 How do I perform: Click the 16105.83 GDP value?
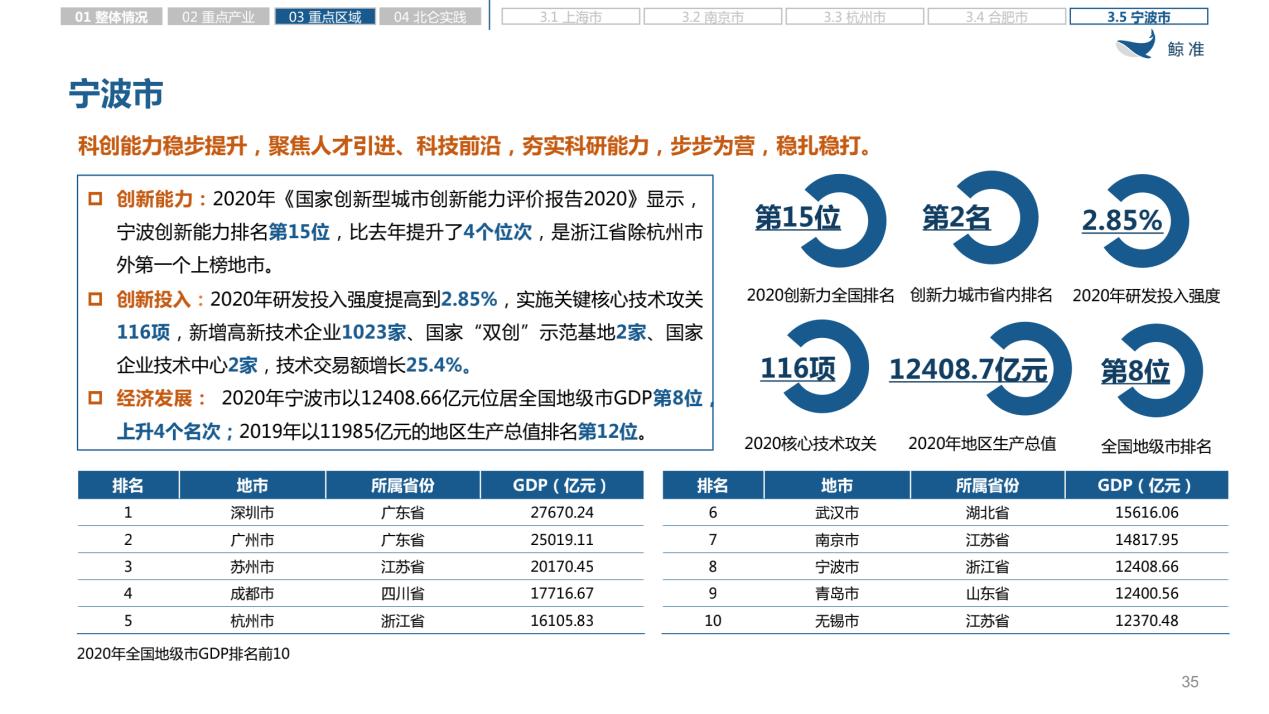point(562,621)
